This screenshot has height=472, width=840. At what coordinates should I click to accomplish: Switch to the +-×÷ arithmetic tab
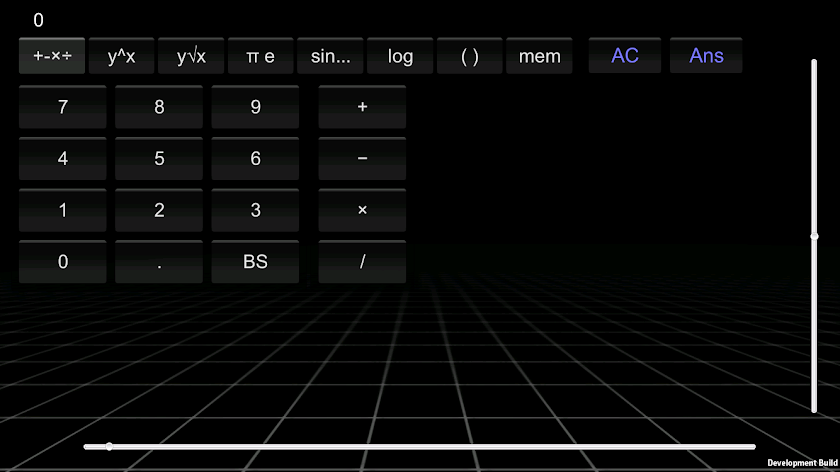pos(52,56)
